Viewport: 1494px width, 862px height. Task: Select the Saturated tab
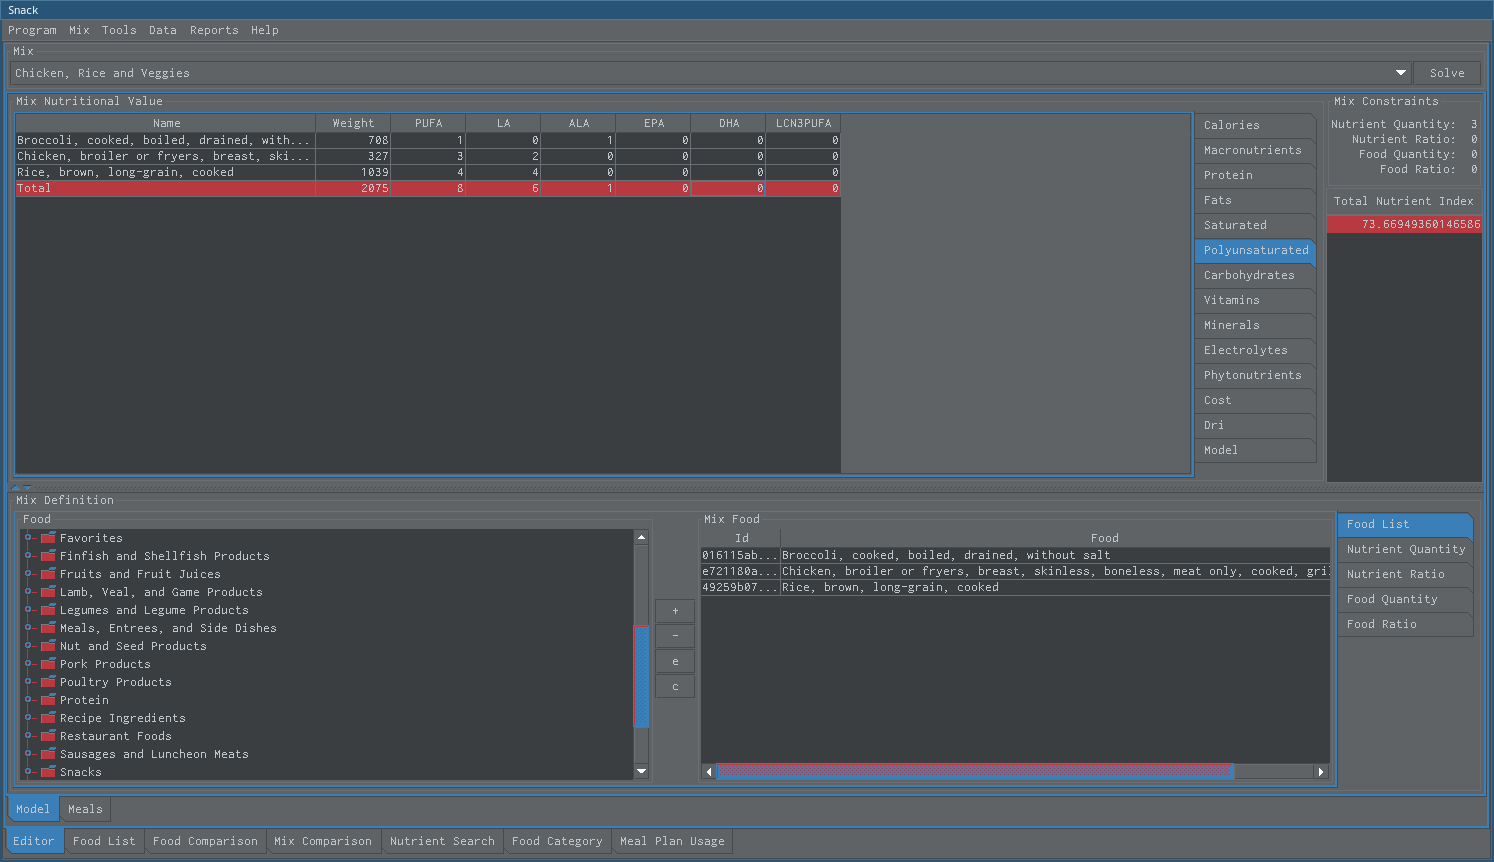pos(1254,225)
